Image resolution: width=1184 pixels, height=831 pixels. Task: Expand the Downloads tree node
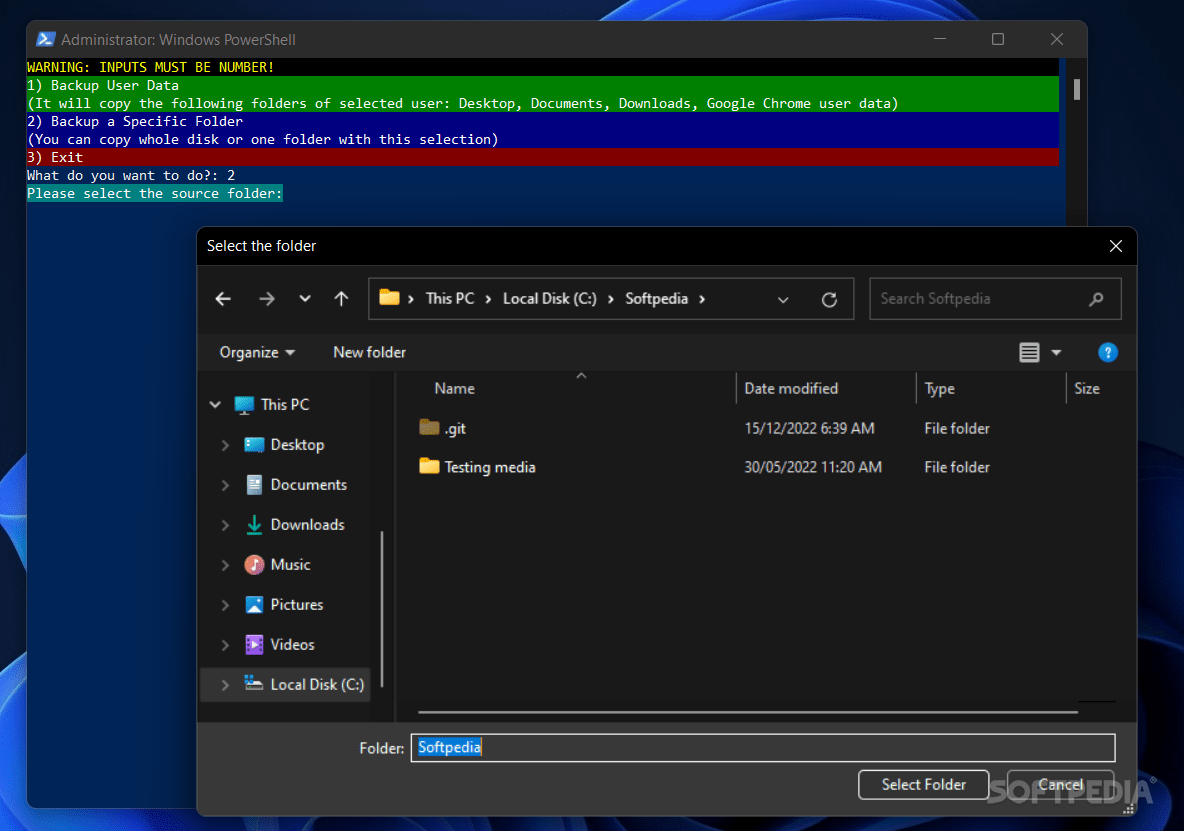click(225, 525)
